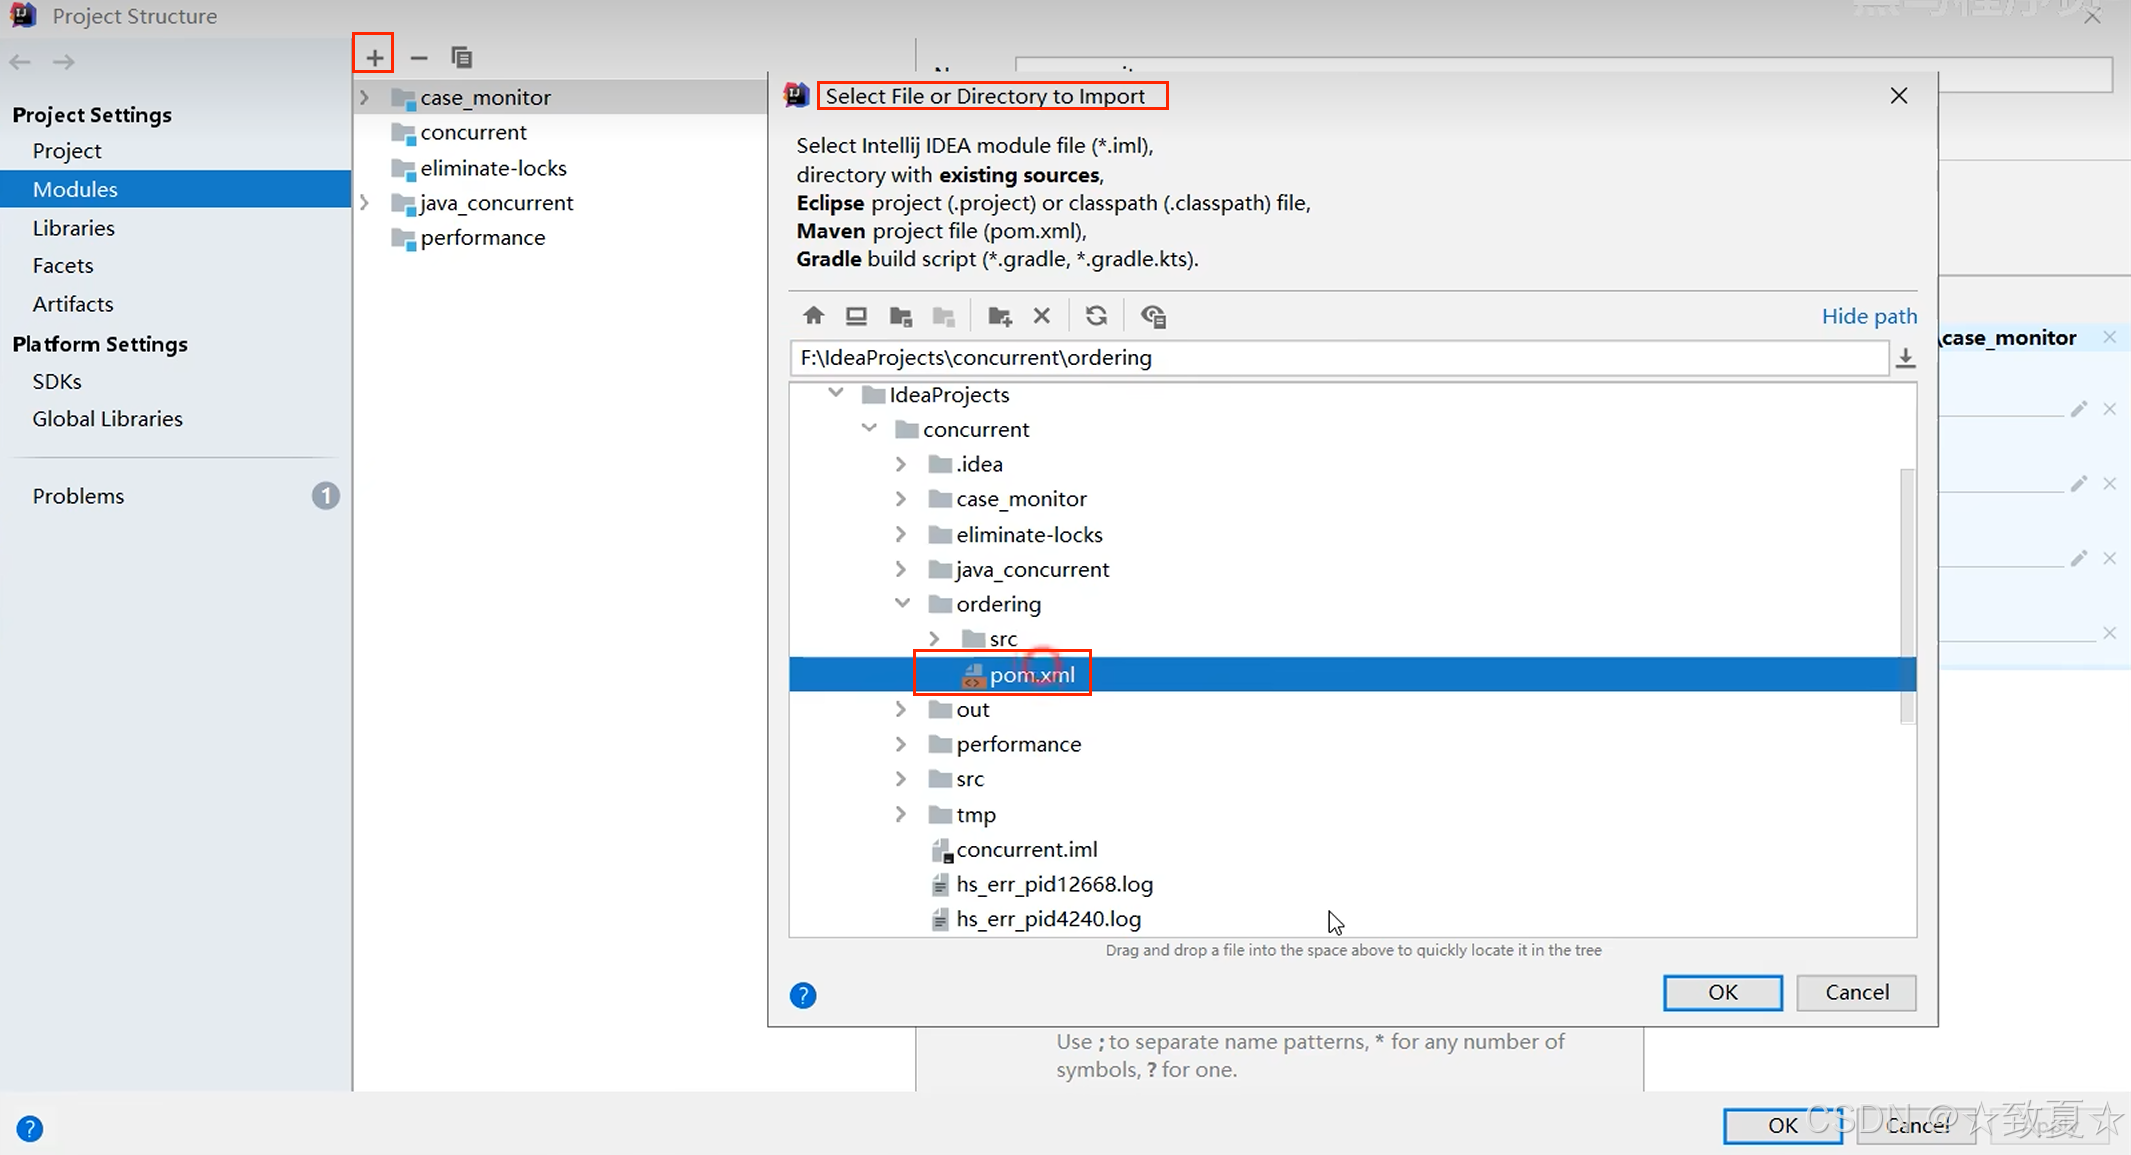Select concurrent.iml file in the tree
This screenshot has width=2131, height=1155.
pos(1026,850)
